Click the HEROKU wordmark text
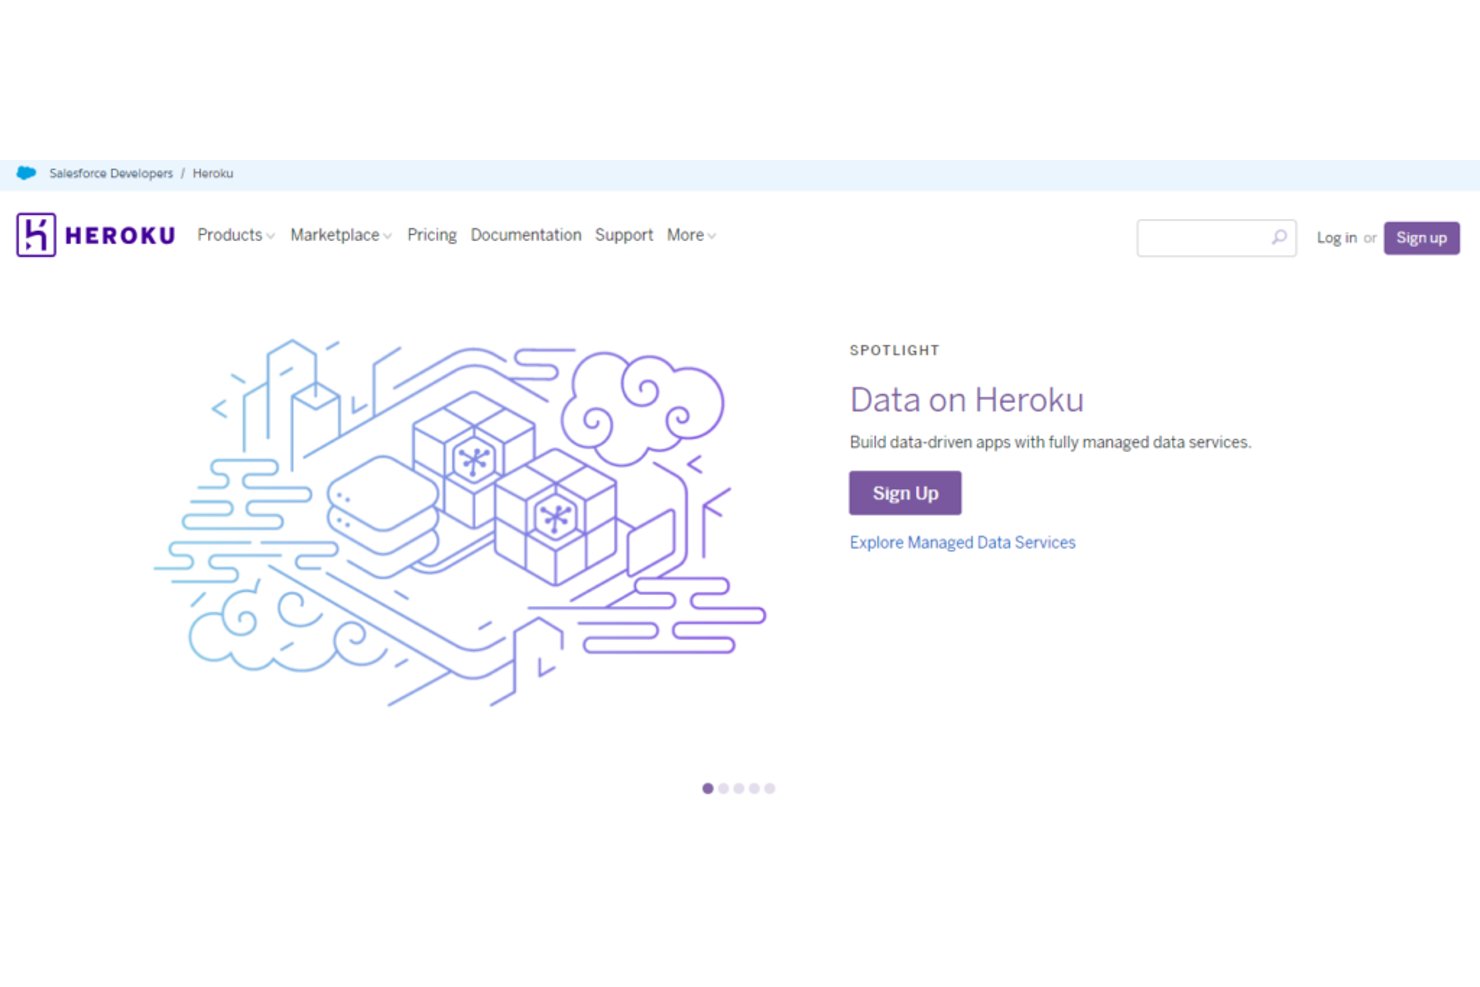This screenshot has height=987, width=1480. pos(120,236)
